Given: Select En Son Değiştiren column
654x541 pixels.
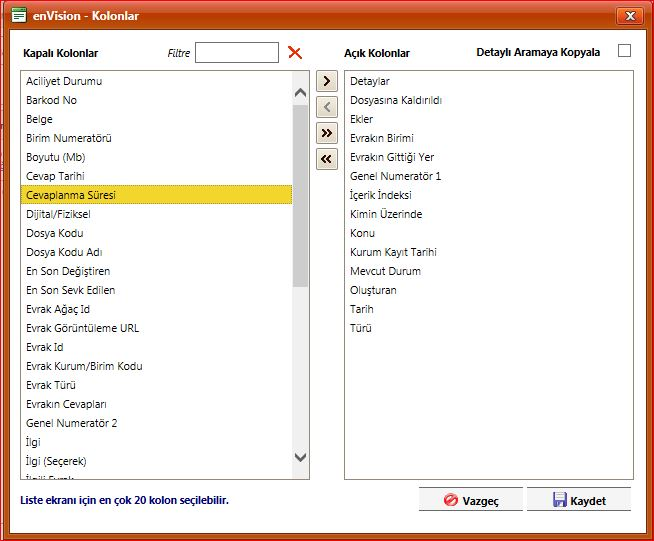Looking at the screenshot, I should pyautogui.click(x=156, y=271).
